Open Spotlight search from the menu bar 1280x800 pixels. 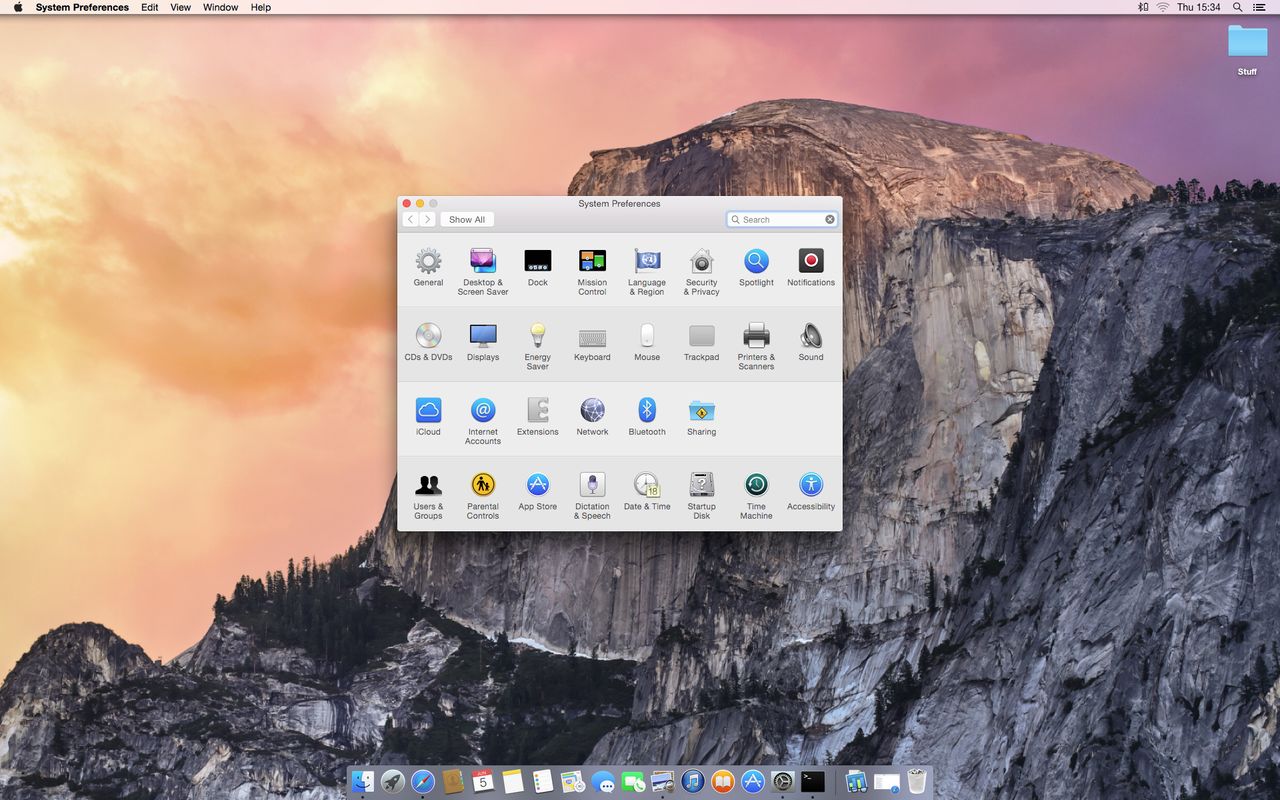1238,7
